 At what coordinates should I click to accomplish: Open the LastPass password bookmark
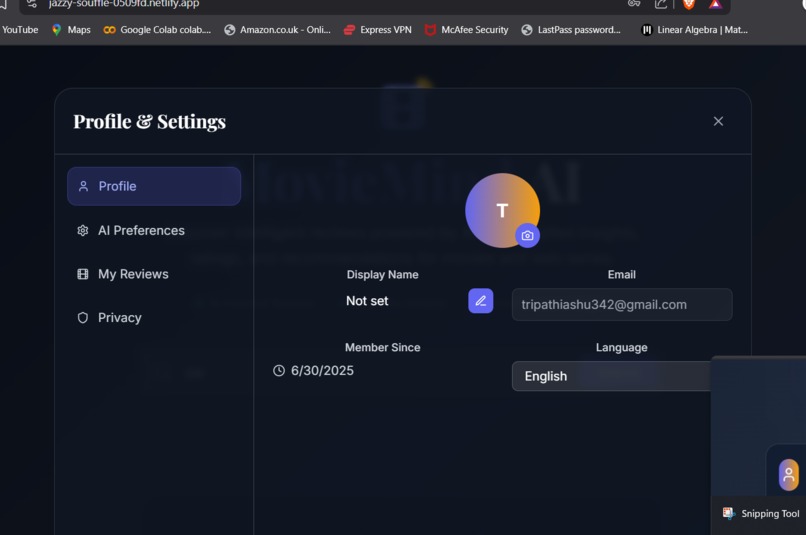click(x=571, y=30)
